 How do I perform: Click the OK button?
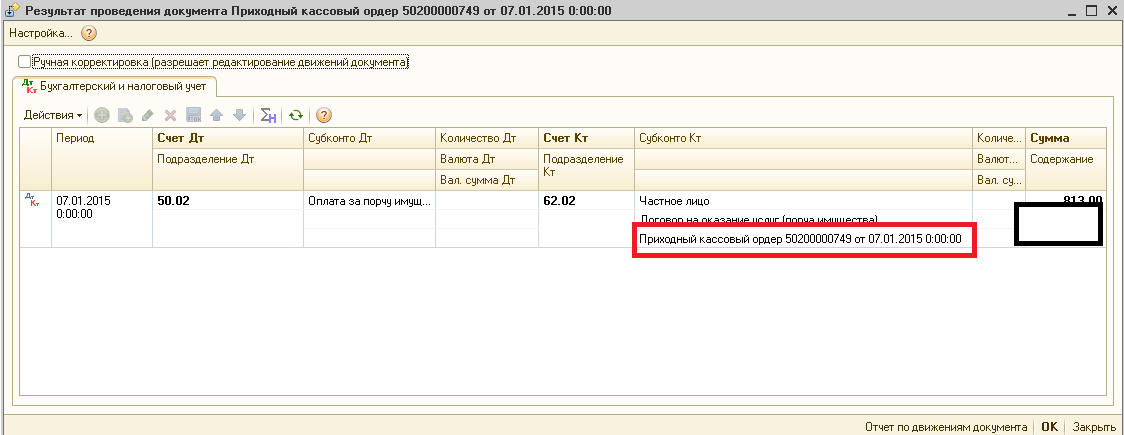click(x=1049, y=426)
